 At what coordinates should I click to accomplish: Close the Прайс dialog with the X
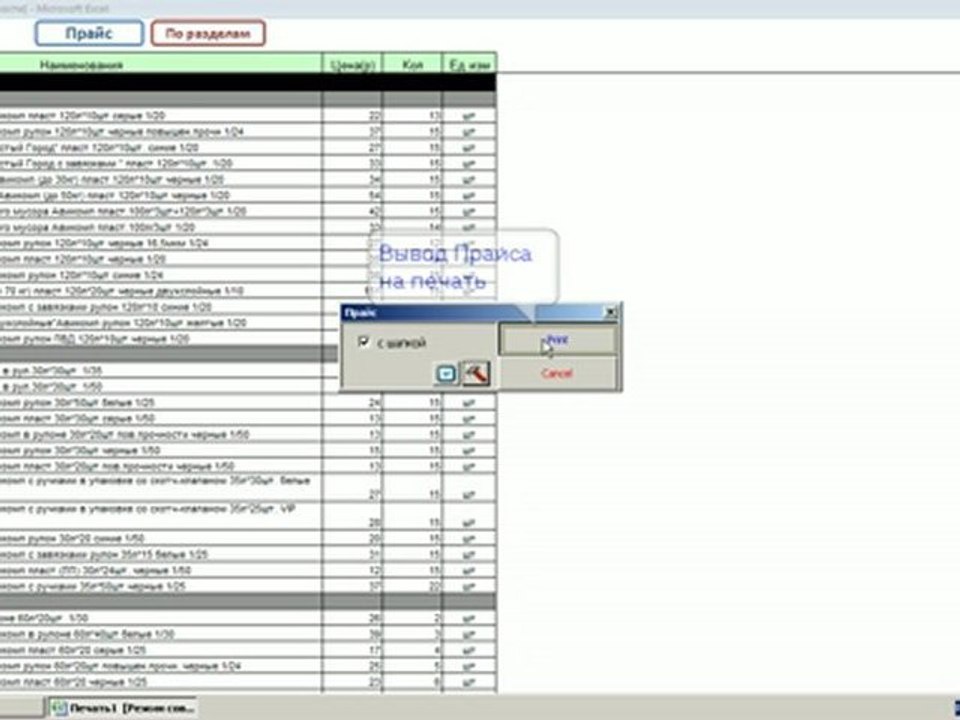[x=610, y=313]
